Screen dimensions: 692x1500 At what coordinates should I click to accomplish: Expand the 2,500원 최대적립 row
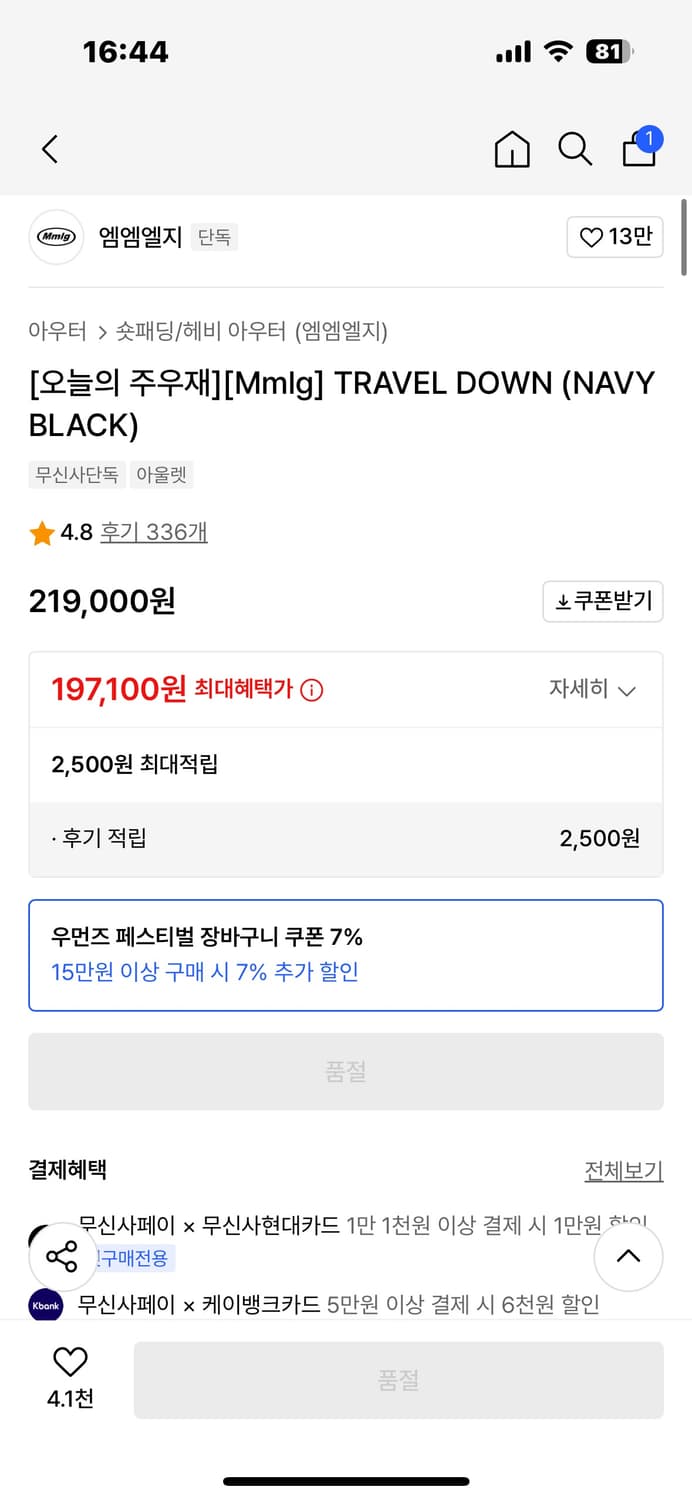point(345,765)
